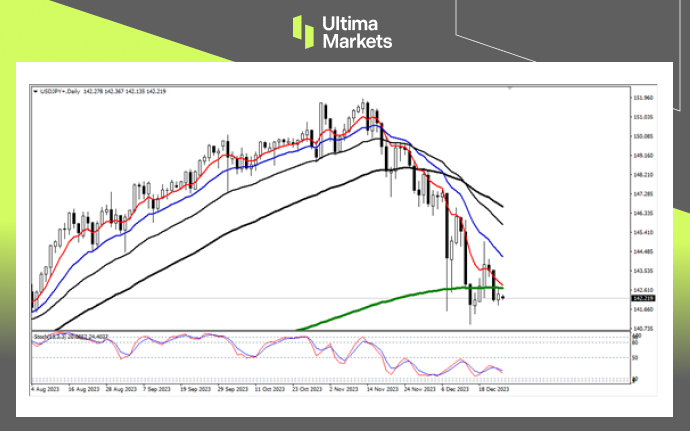690x431 pixels.
Task: Click the 148.210 price scale level
Action: click(643, 174)
